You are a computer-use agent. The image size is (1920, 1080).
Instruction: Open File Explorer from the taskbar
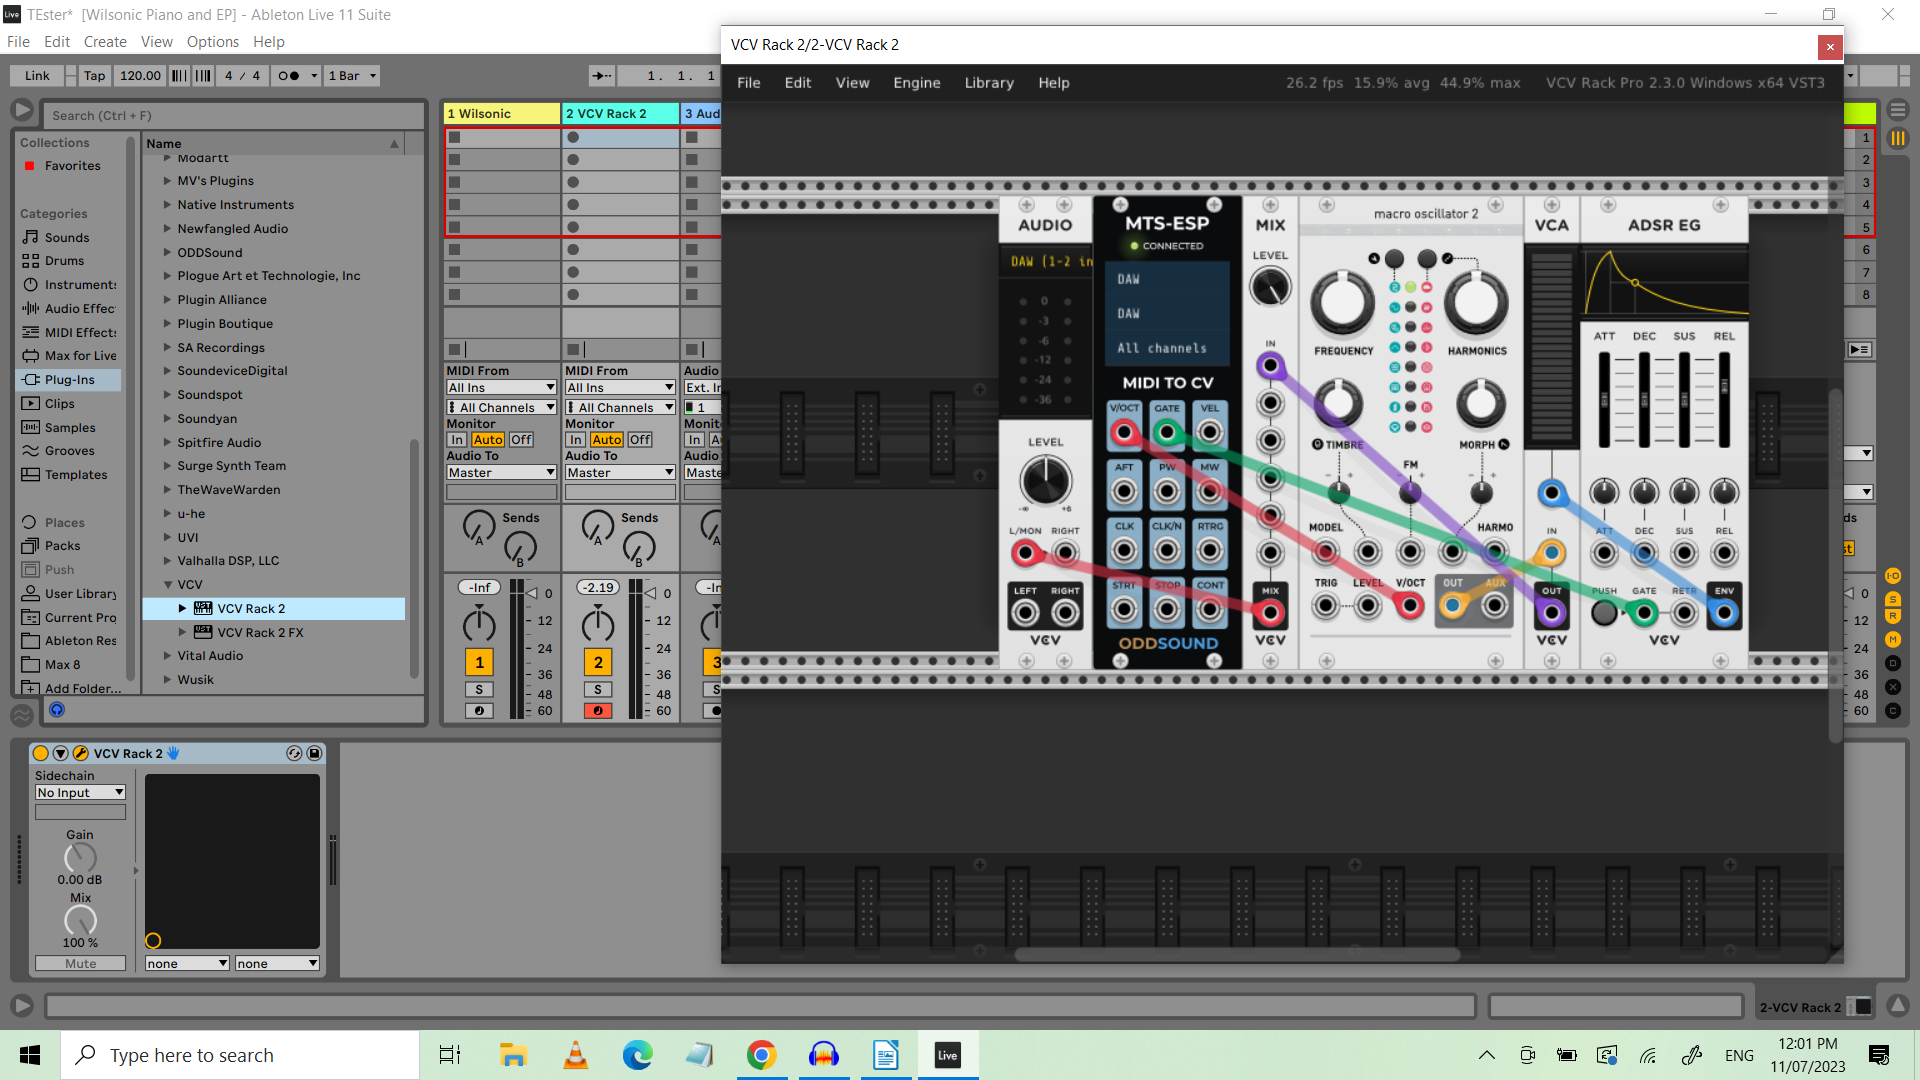tap(513, 1055)
